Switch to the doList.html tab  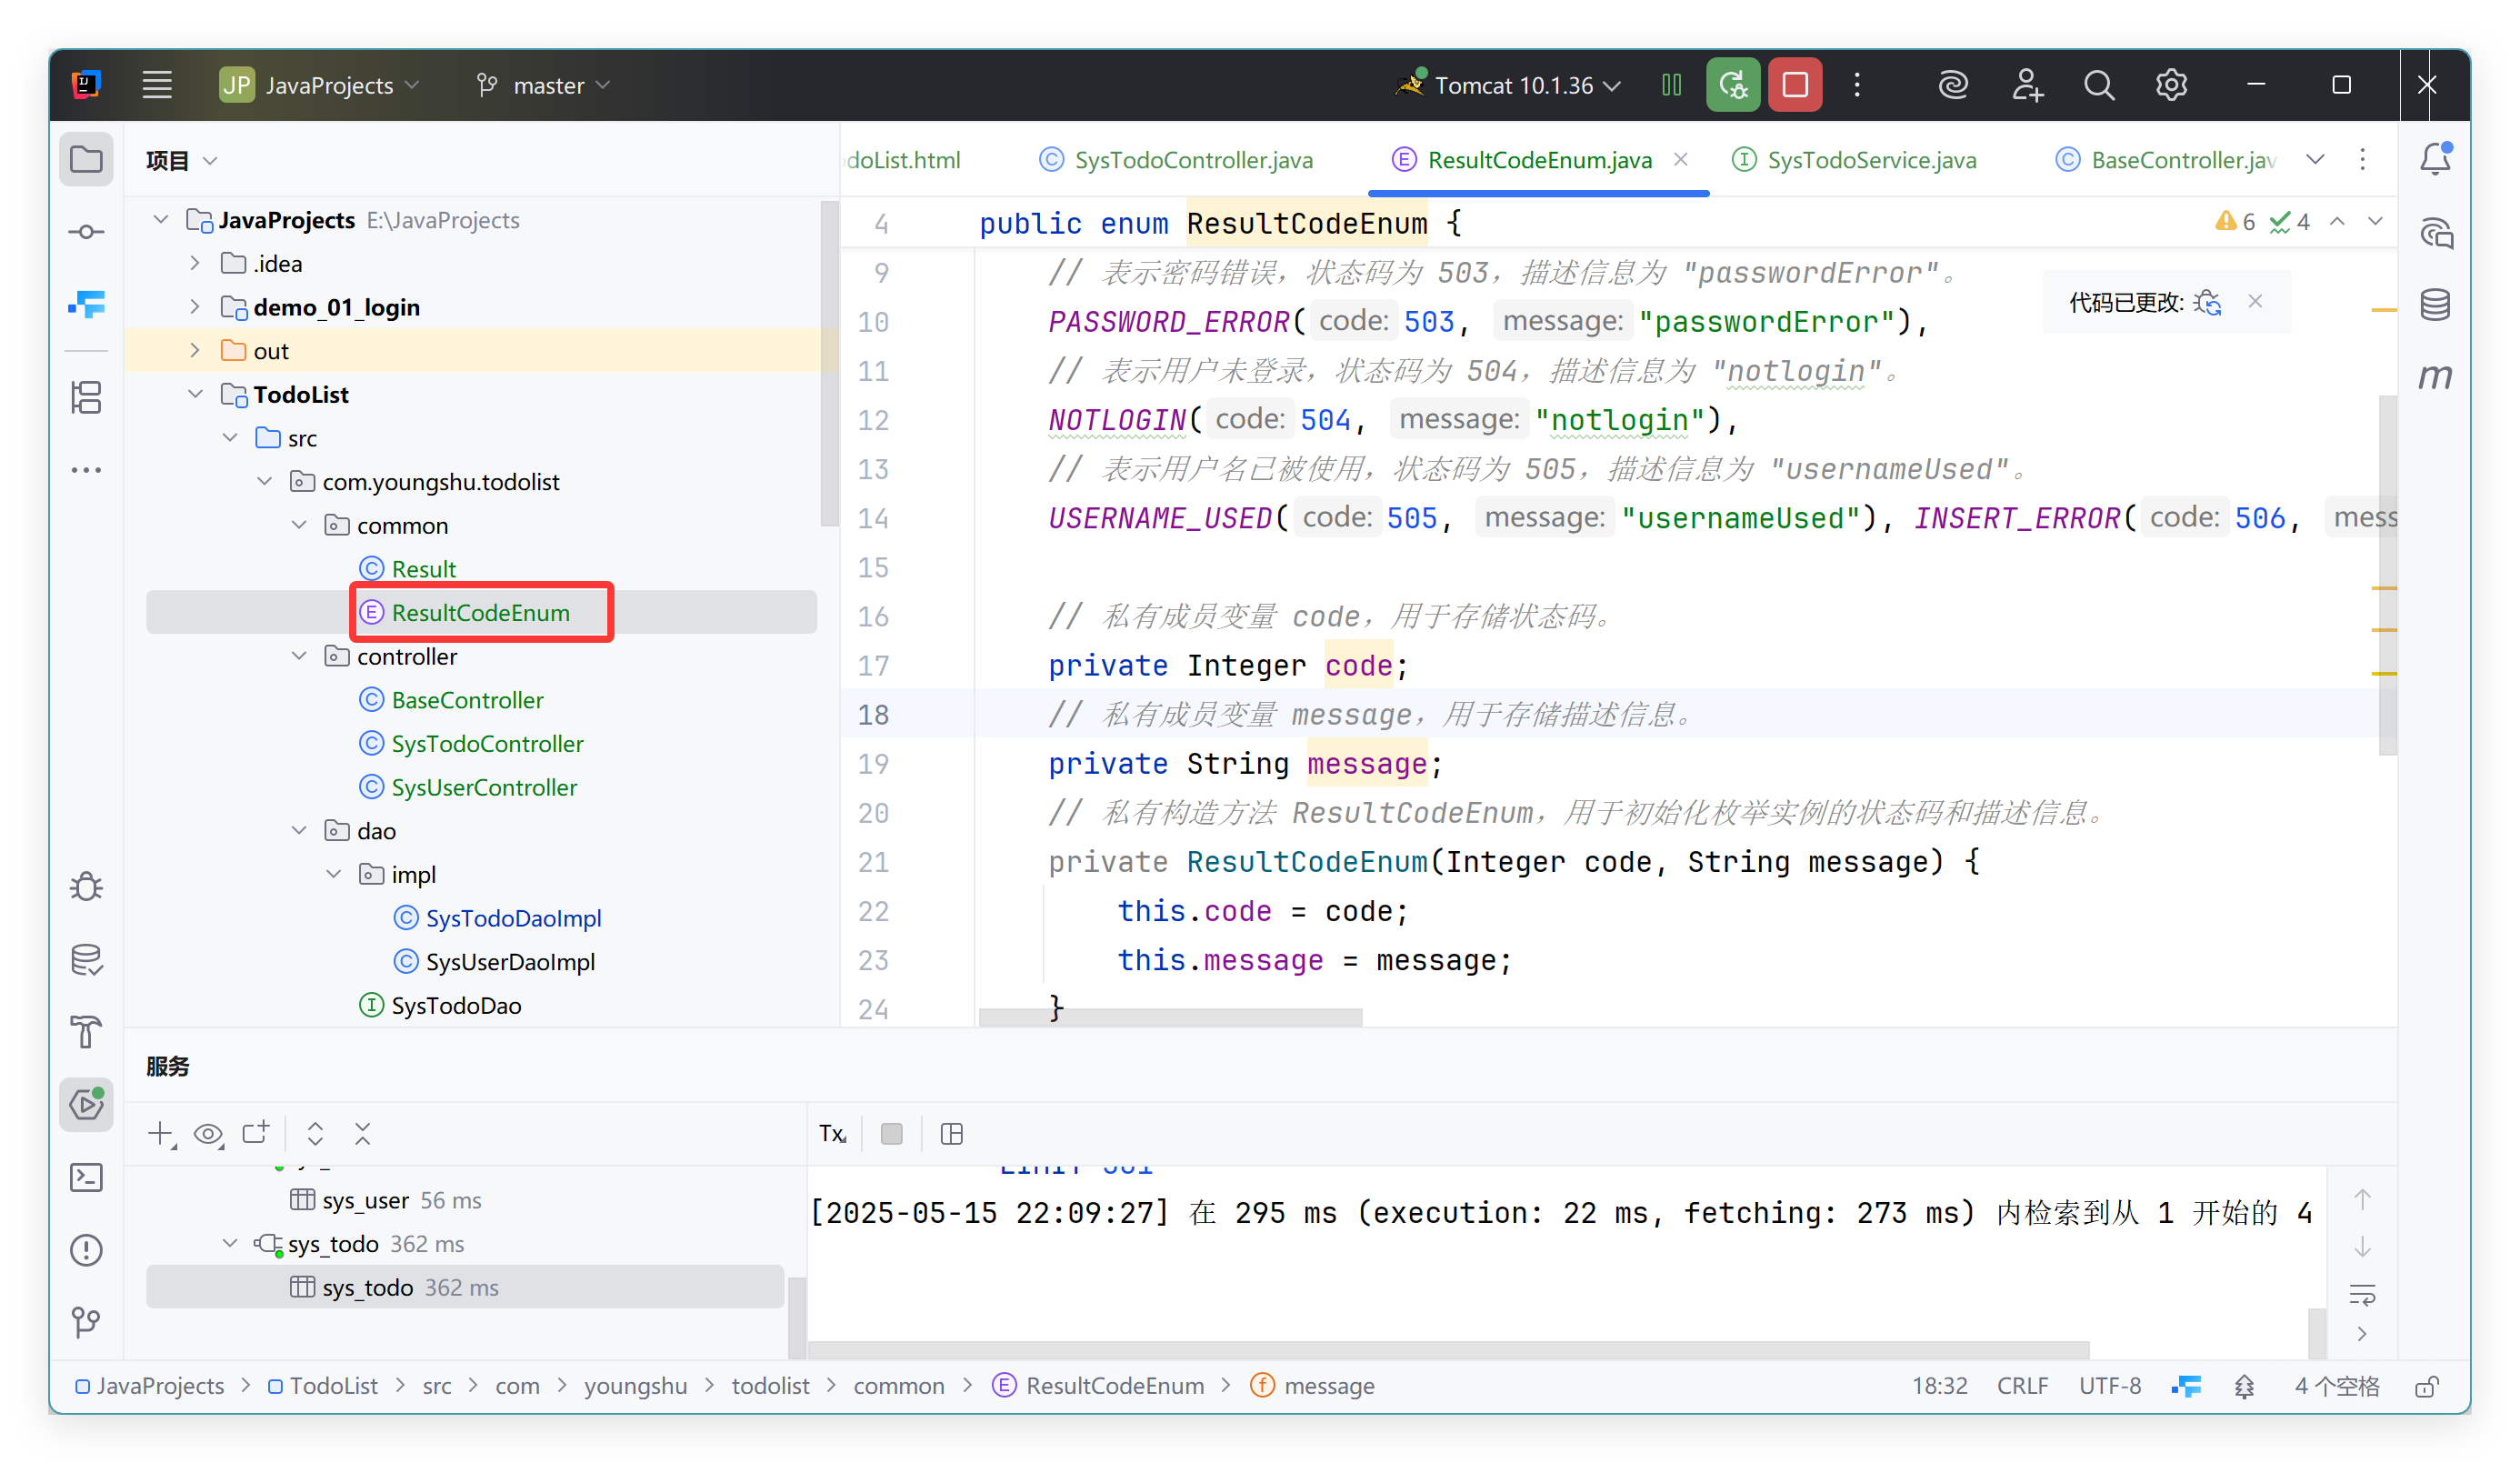click(x=904, y=160)
